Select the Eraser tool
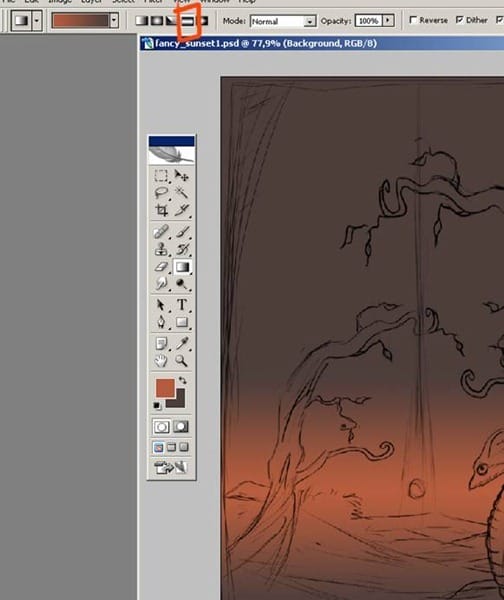 [x=161, y=266]
